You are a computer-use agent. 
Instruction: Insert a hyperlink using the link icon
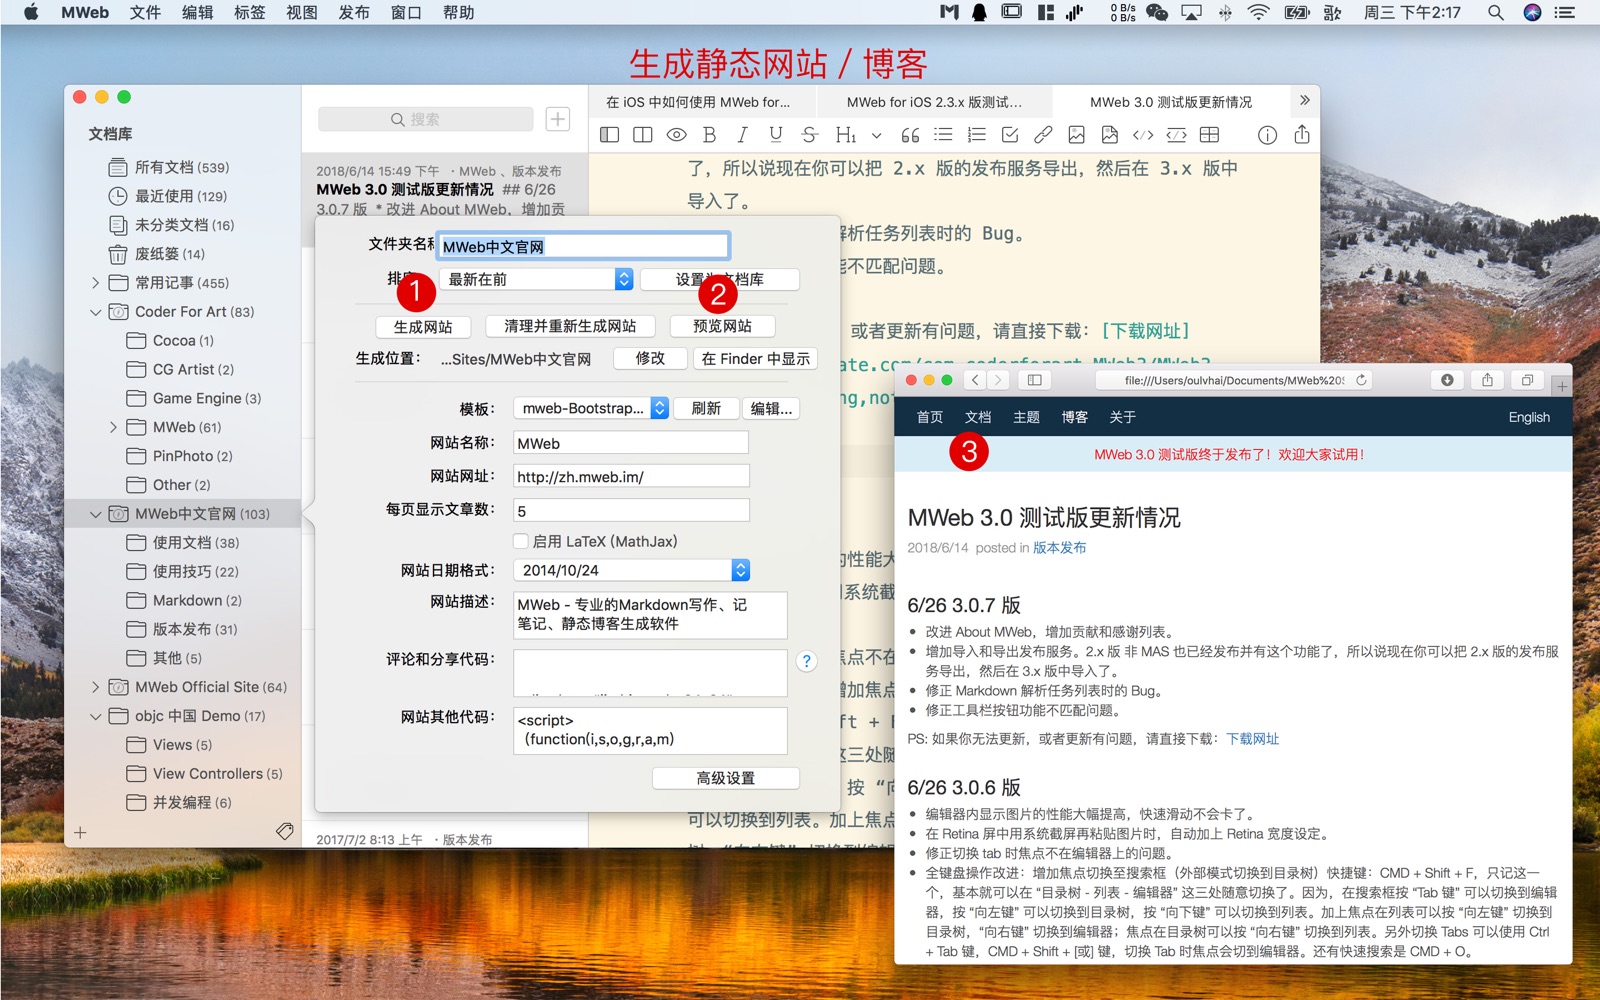(1043, 135)
